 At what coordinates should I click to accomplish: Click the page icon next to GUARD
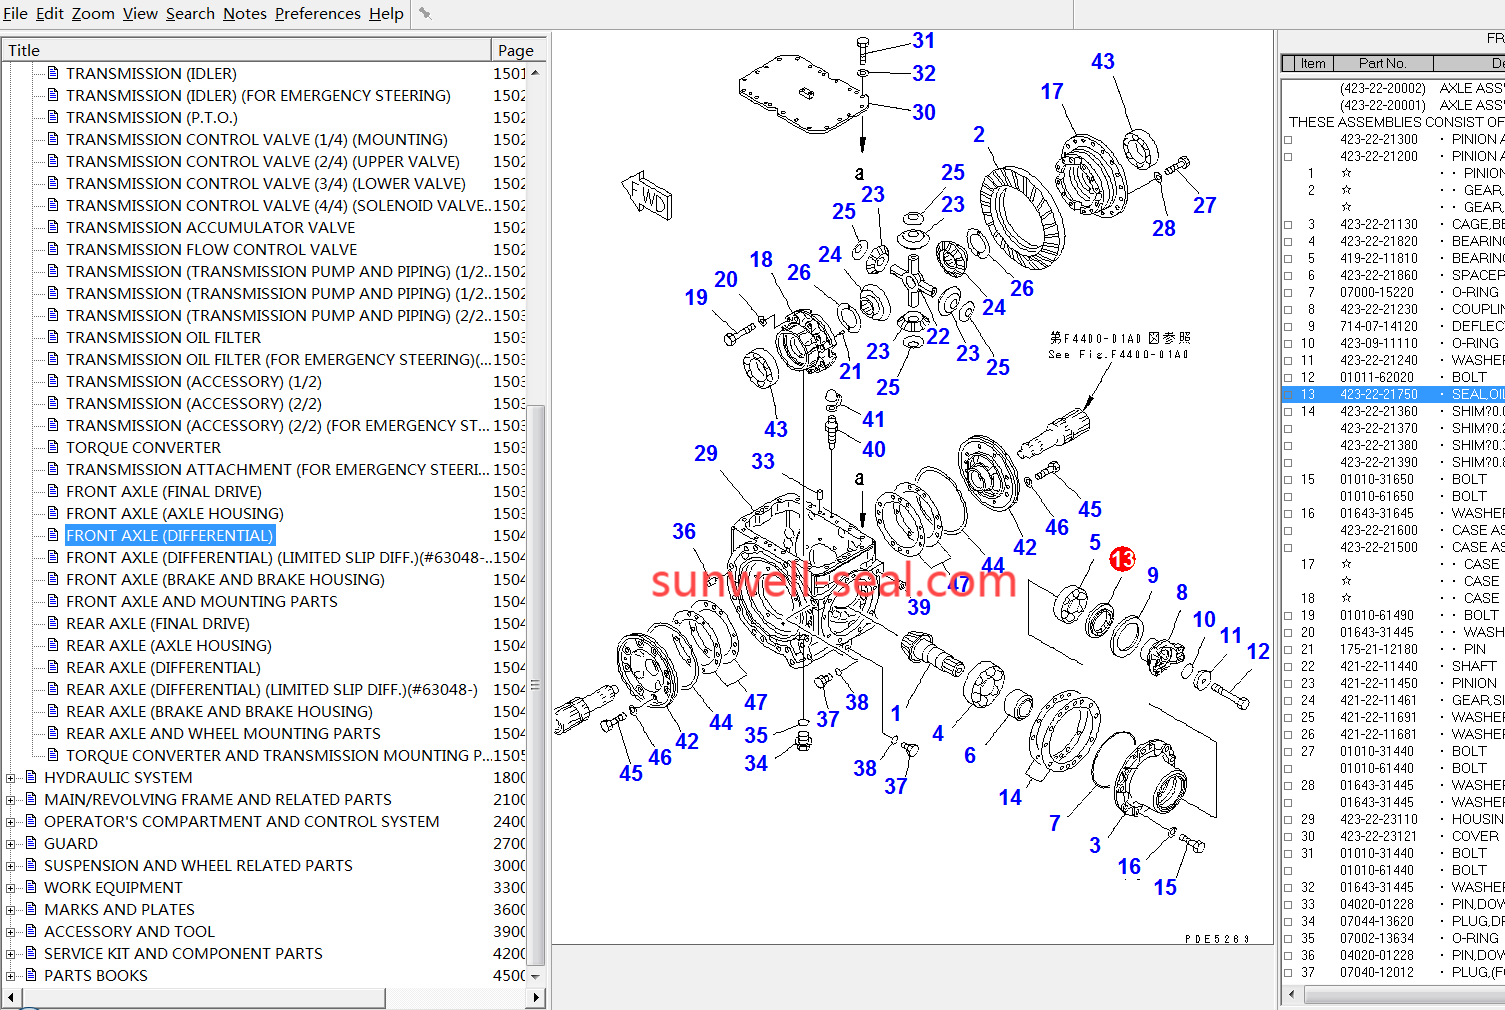click(x=31, y=844)
